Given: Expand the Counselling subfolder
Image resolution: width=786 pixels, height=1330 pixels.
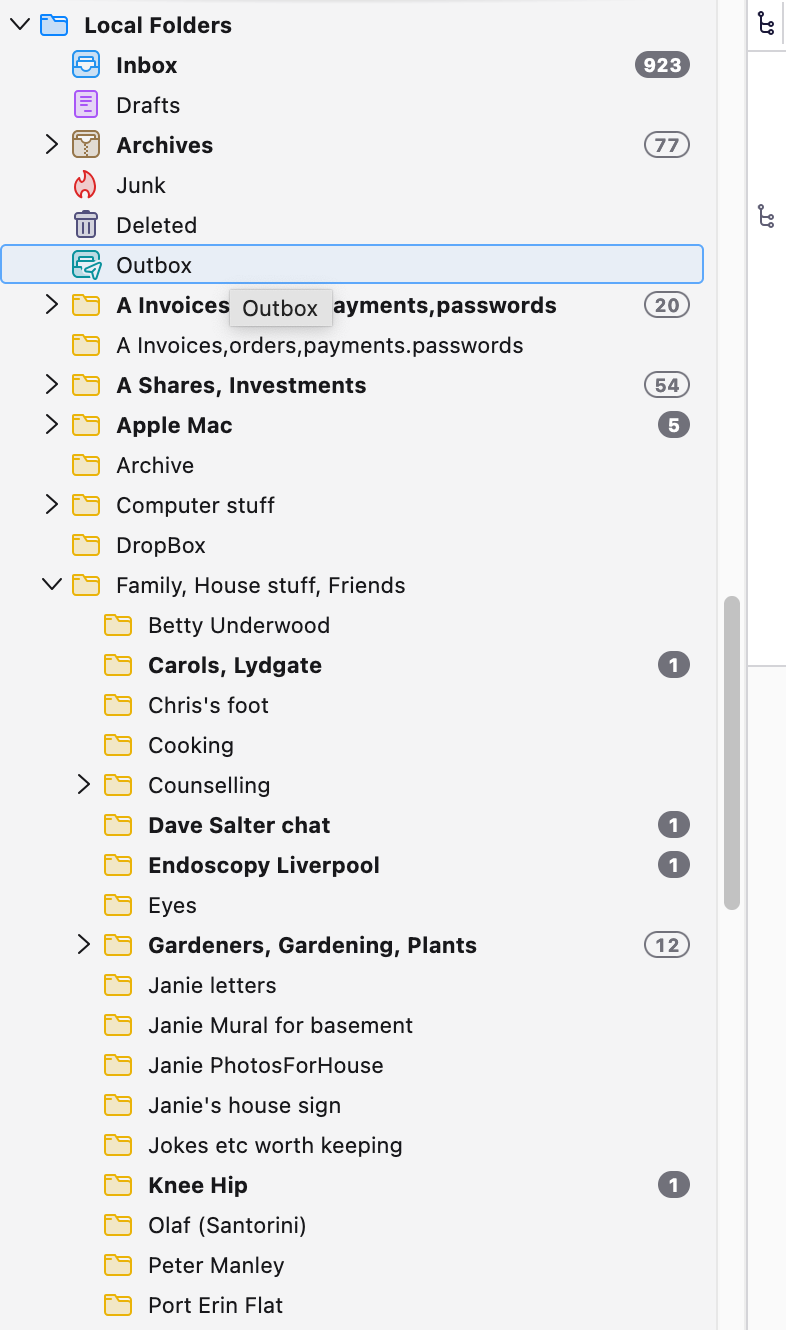Looking at the screenshot, I should click(84, 785).
